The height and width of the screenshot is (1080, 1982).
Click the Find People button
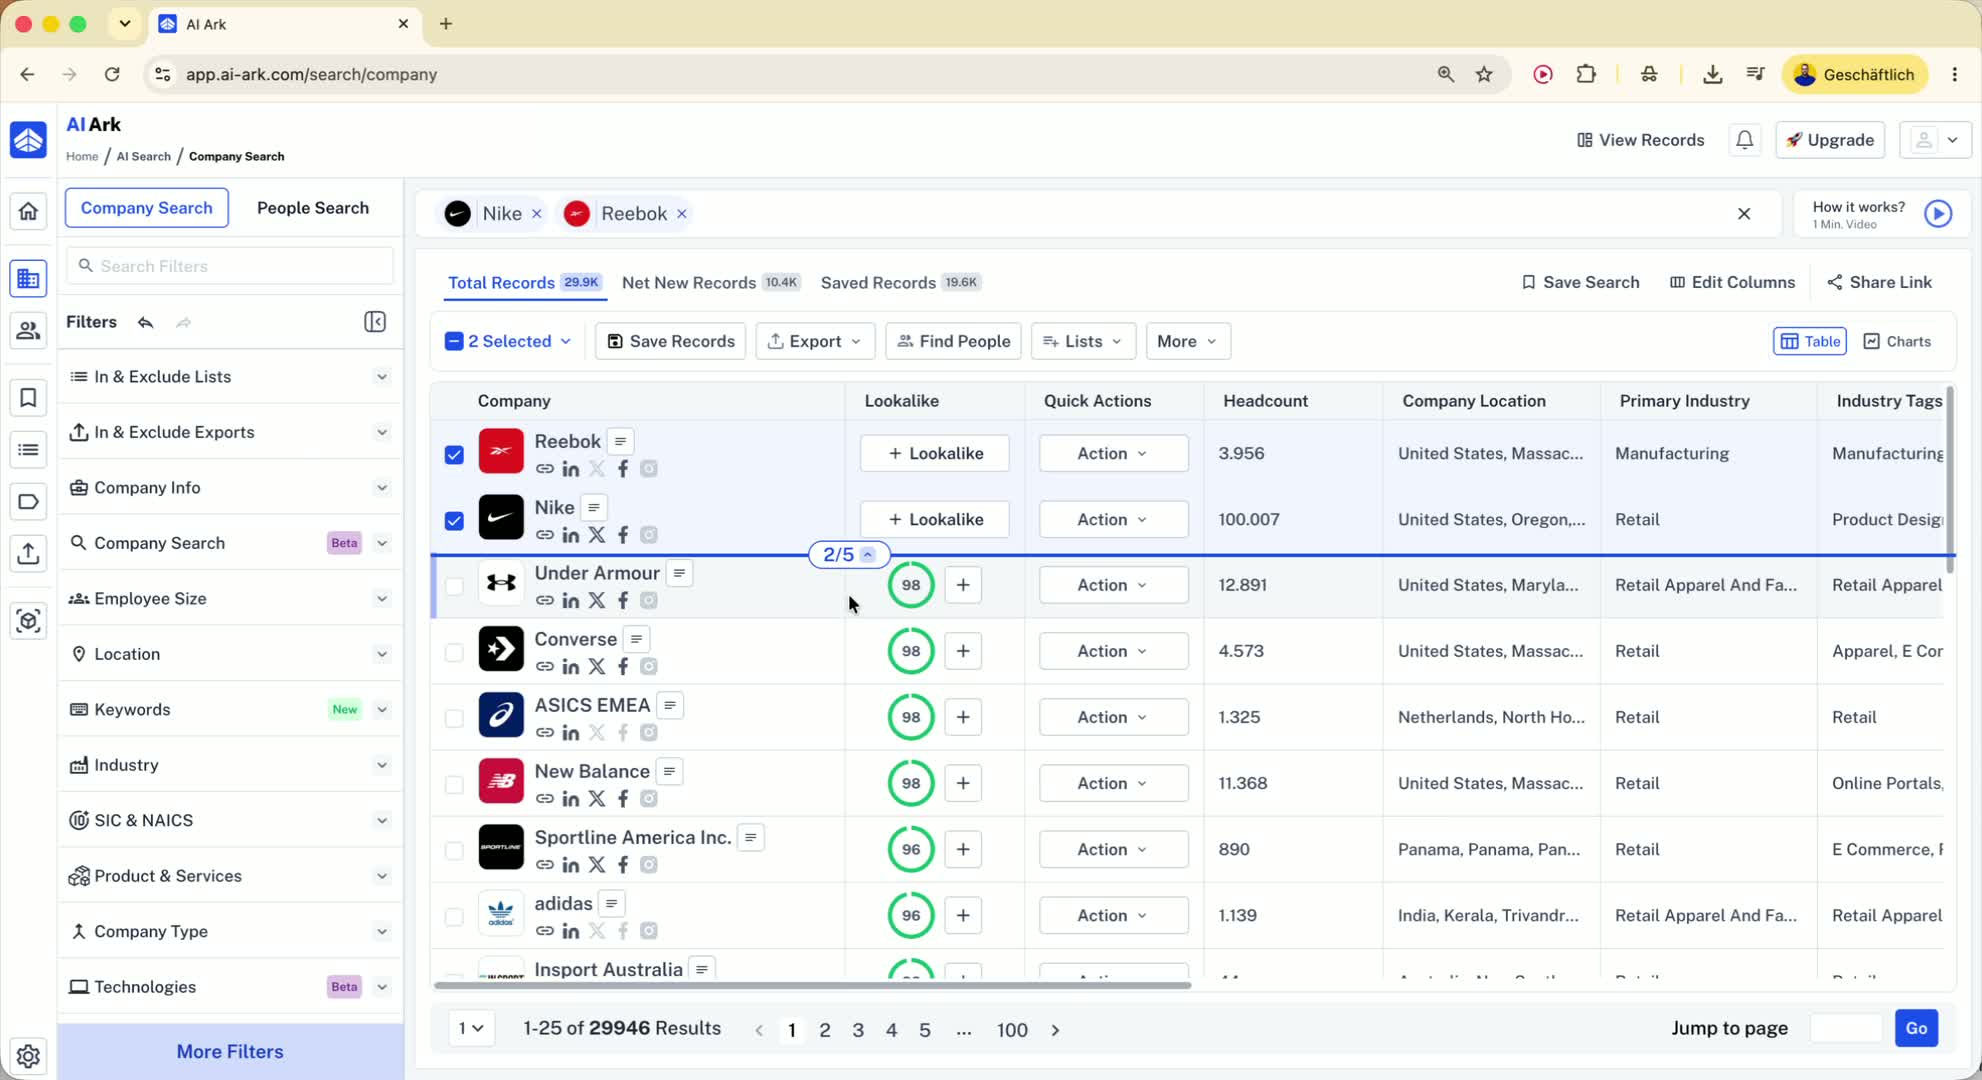(x=953, y=342)
